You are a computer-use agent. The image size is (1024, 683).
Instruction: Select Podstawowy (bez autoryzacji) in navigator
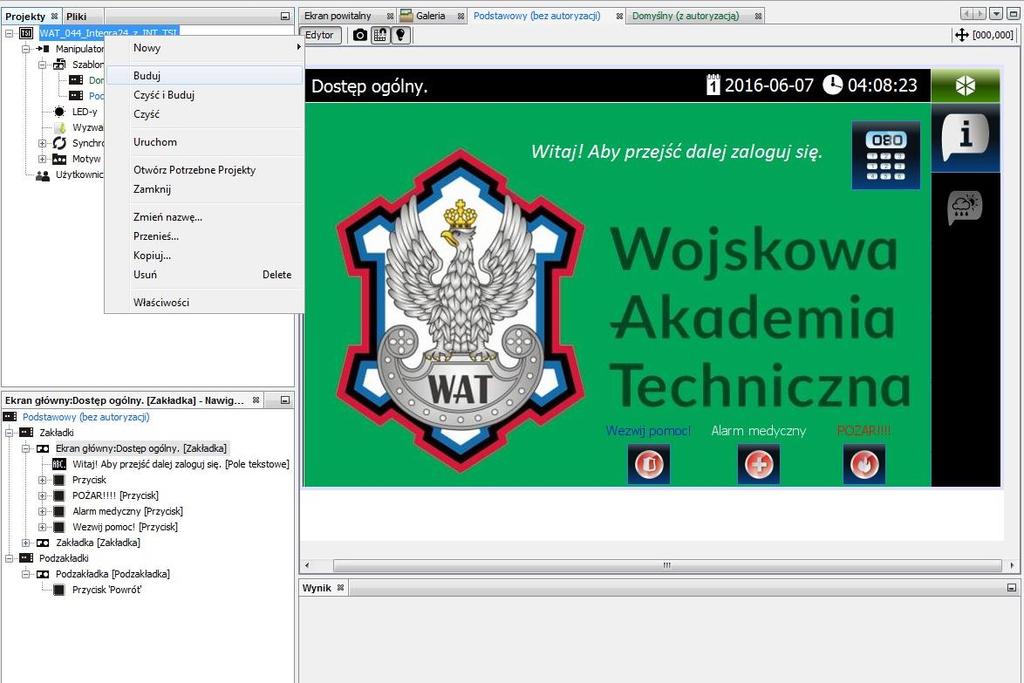[86, 417]
